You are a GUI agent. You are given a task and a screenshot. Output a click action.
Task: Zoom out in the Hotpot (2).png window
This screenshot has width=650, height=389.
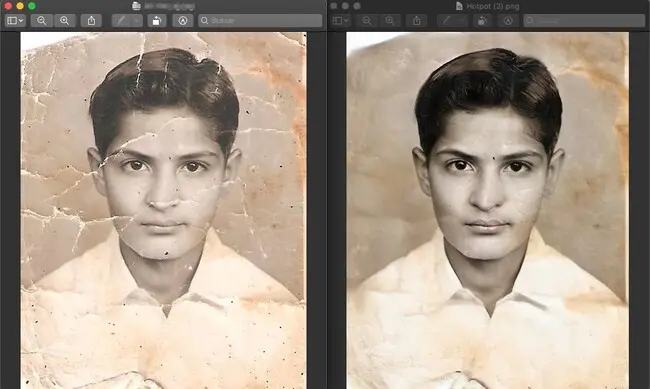pos(367,20)
